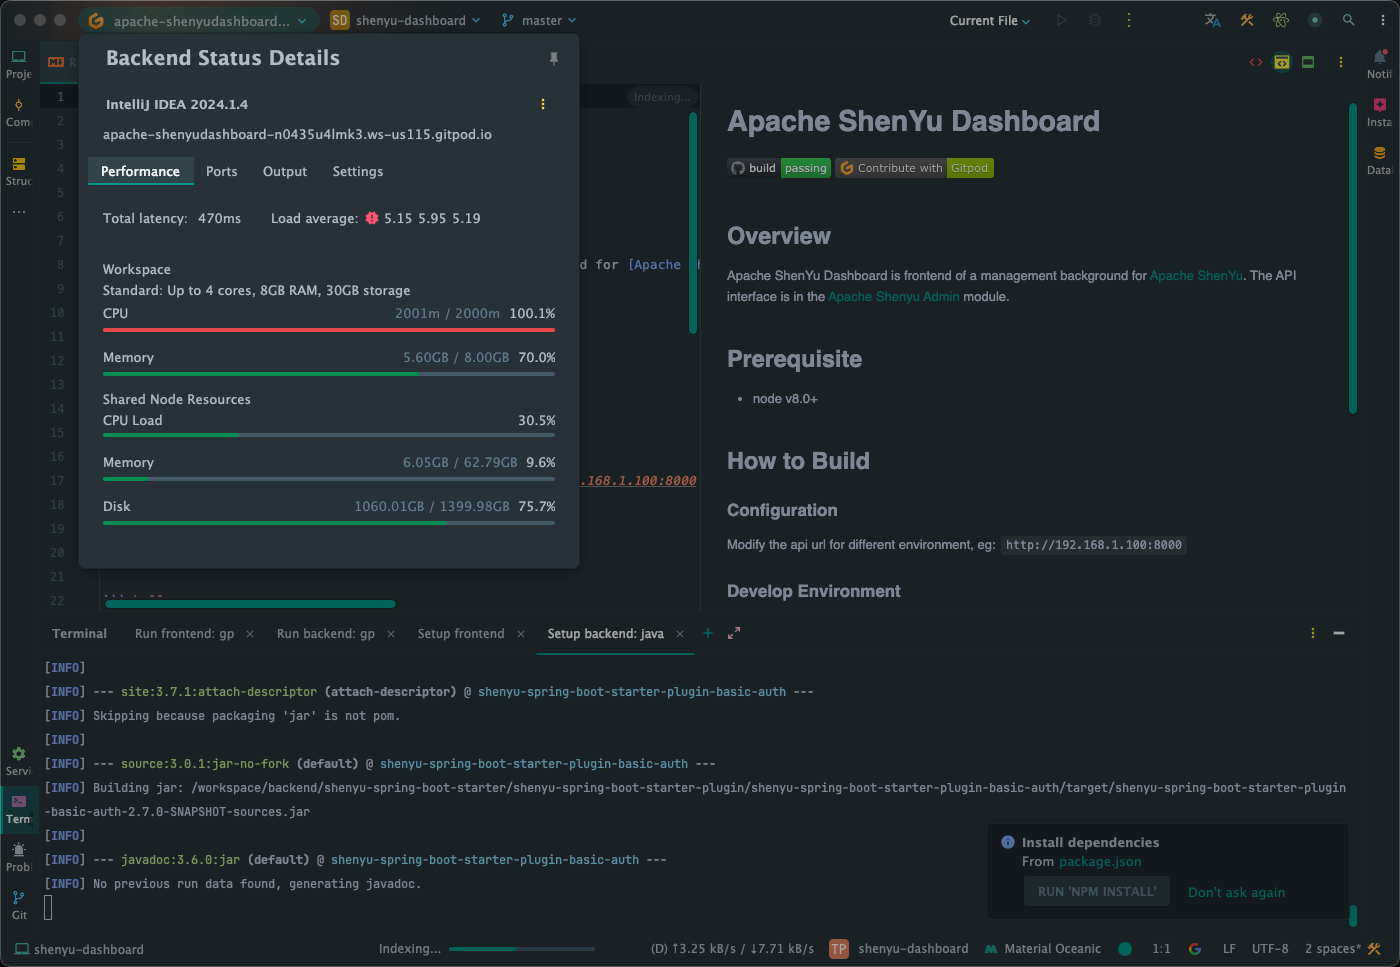Open the master branch dropdown

(540, 20)
